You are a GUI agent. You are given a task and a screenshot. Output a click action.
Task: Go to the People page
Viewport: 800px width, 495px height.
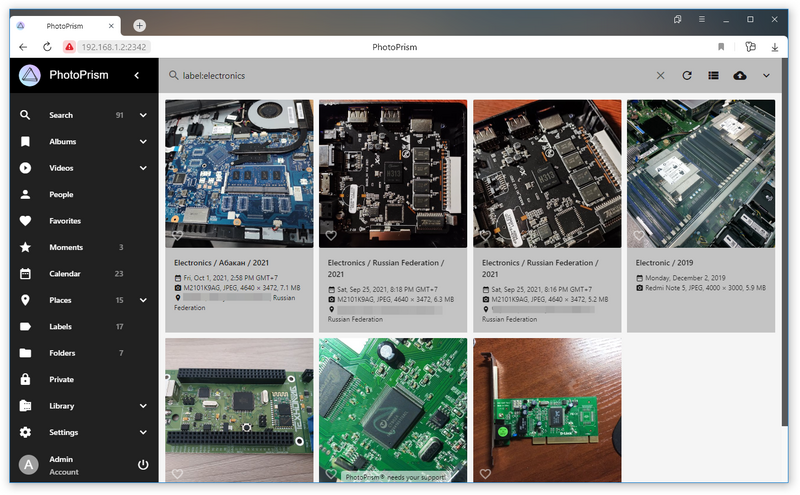pos(61,194)
